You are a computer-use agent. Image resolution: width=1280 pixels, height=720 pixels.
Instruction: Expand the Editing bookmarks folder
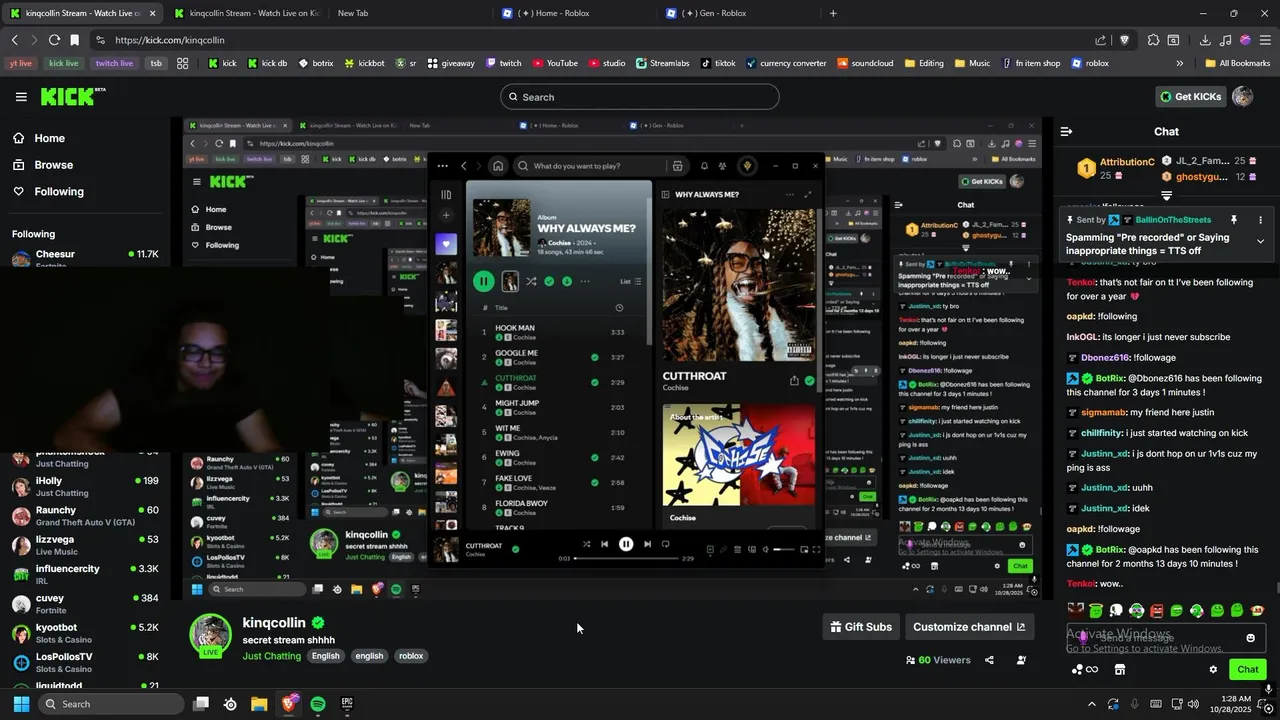pyautogui.click(x=924, y=63)
